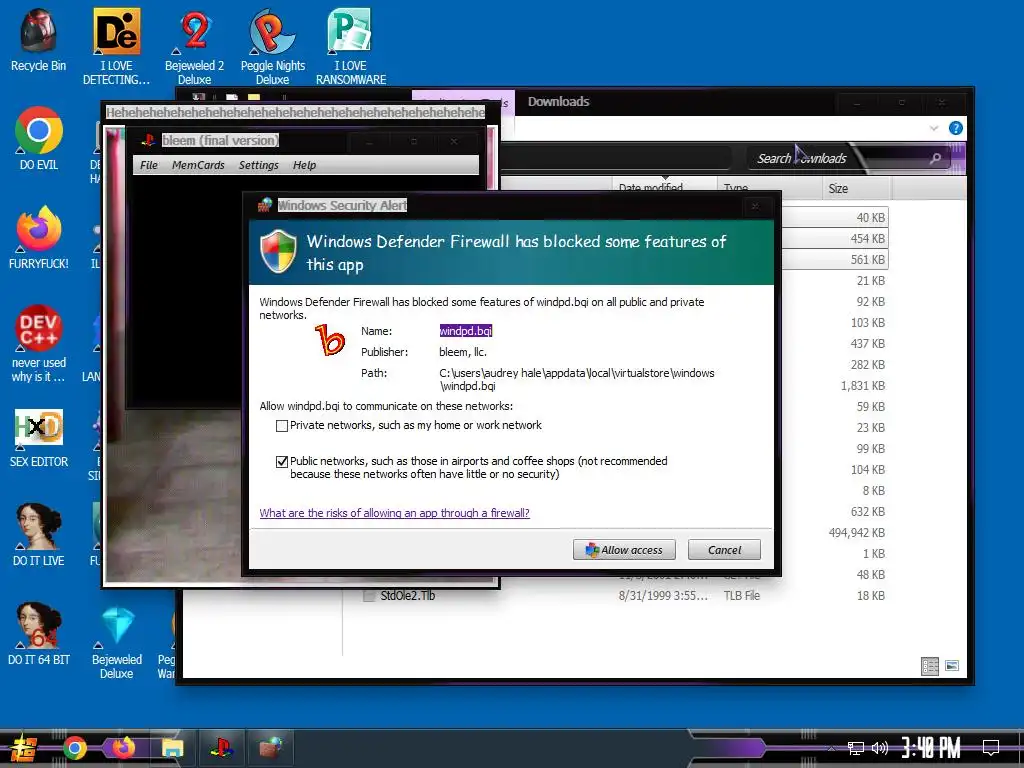
Task: Show hidden tray icons chevron
Action: tap(831, 748)
